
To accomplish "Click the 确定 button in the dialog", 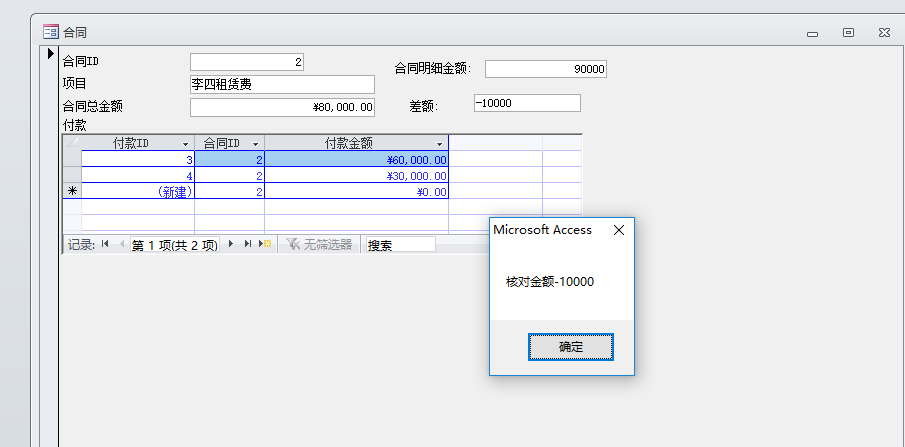I will 570,347.
